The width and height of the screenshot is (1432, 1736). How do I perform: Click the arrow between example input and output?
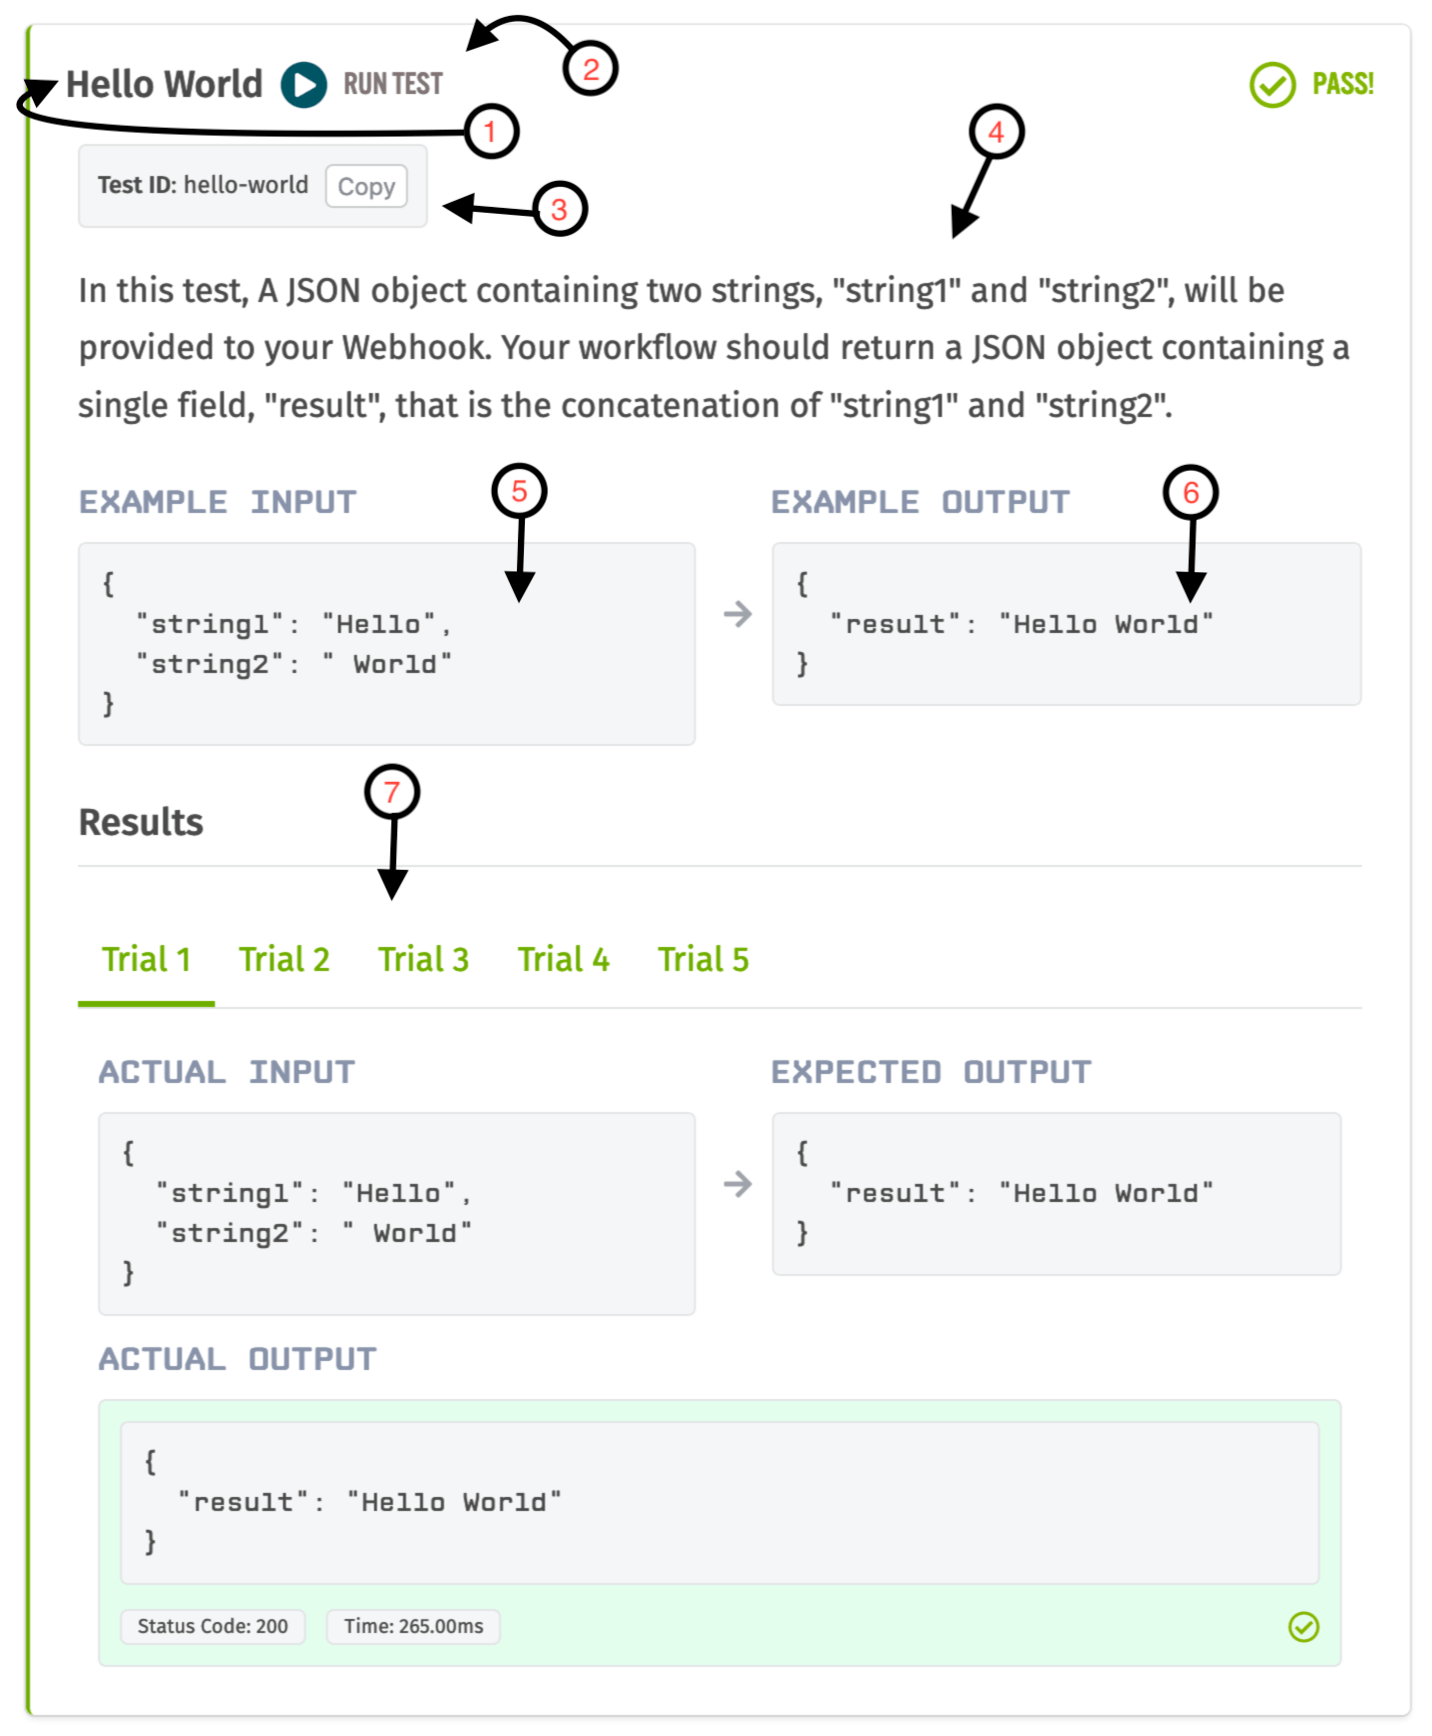[x=738, y=614]
